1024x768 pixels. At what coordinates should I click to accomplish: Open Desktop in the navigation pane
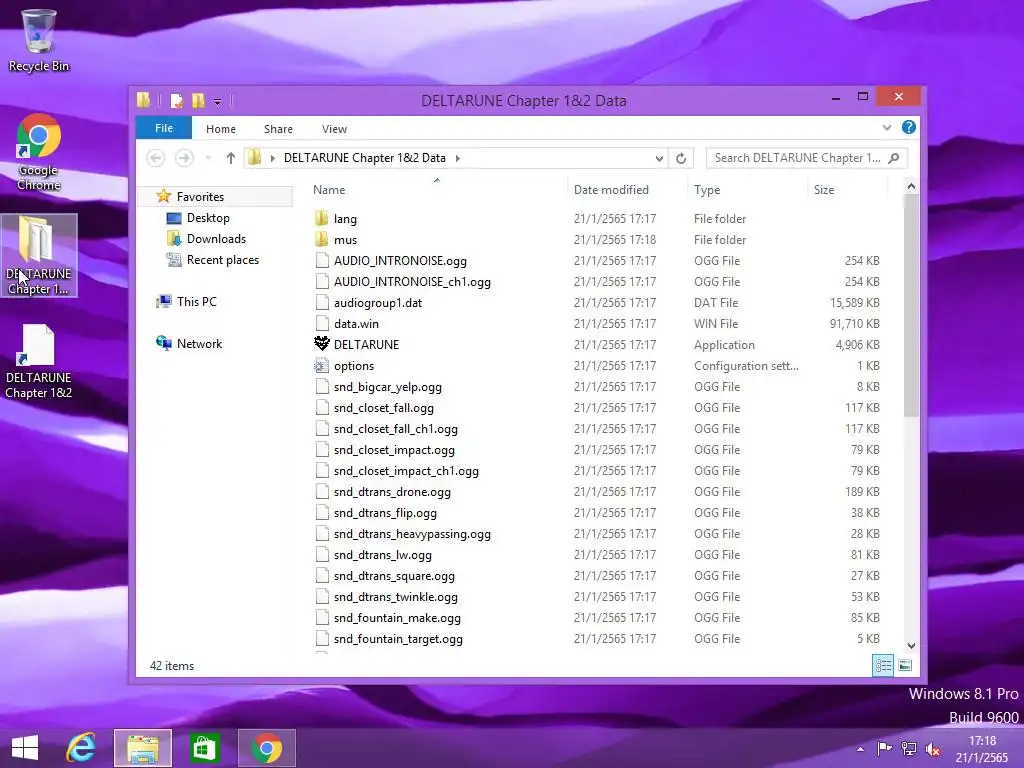208,217
